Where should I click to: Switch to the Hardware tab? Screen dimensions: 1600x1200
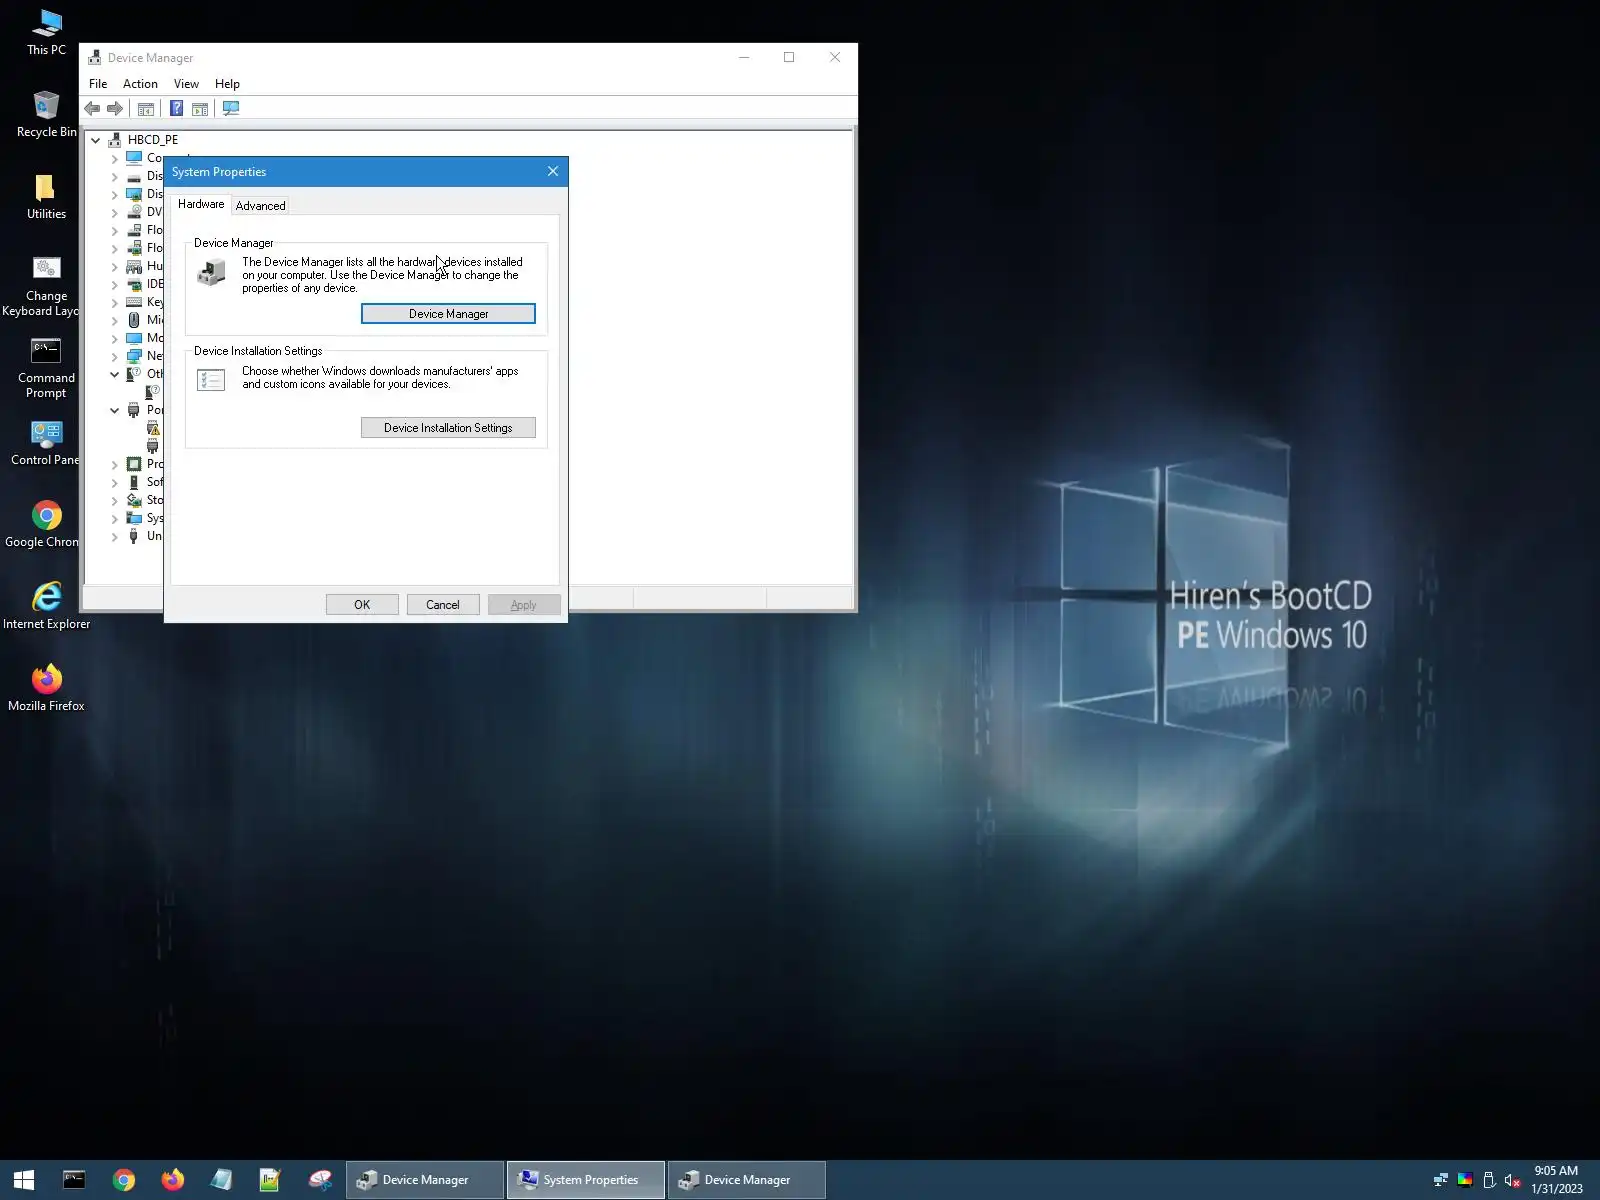201,204
